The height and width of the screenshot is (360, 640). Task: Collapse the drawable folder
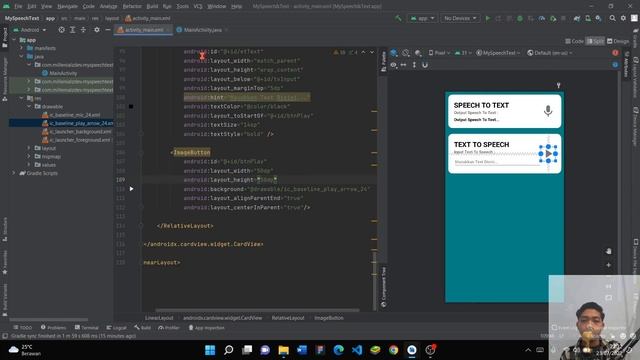29,106
